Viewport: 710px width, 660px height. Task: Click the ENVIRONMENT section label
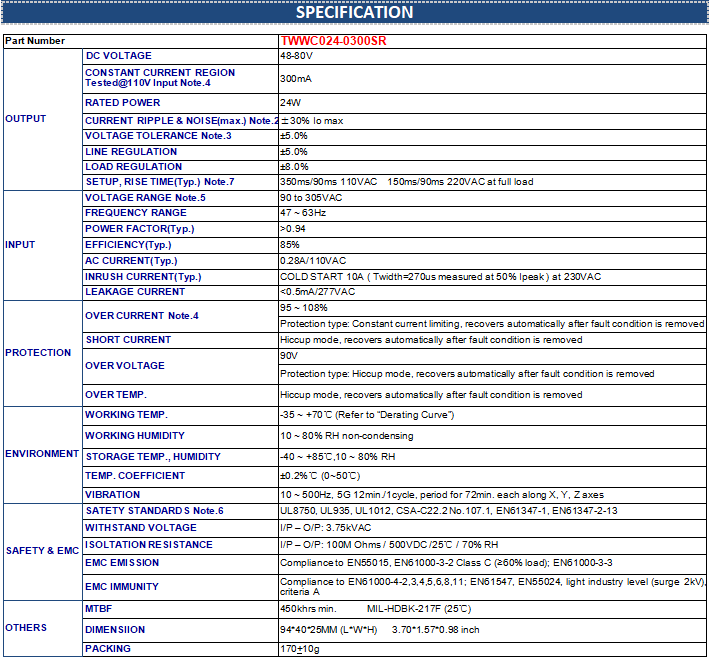pyautogui.click(x=41, y=454)
